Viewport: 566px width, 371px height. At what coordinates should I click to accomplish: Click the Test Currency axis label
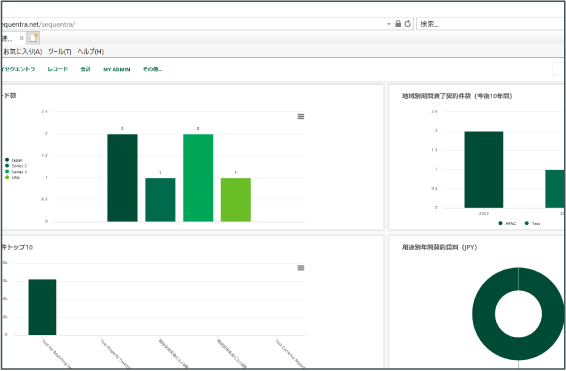(290, 354)
